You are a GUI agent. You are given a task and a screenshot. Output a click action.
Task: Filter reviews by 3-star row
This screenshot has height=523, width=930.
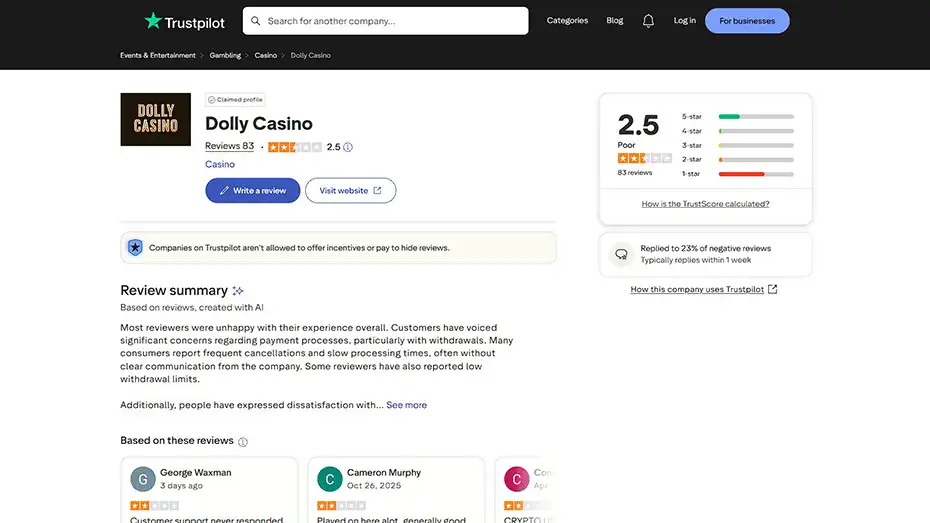737,145
